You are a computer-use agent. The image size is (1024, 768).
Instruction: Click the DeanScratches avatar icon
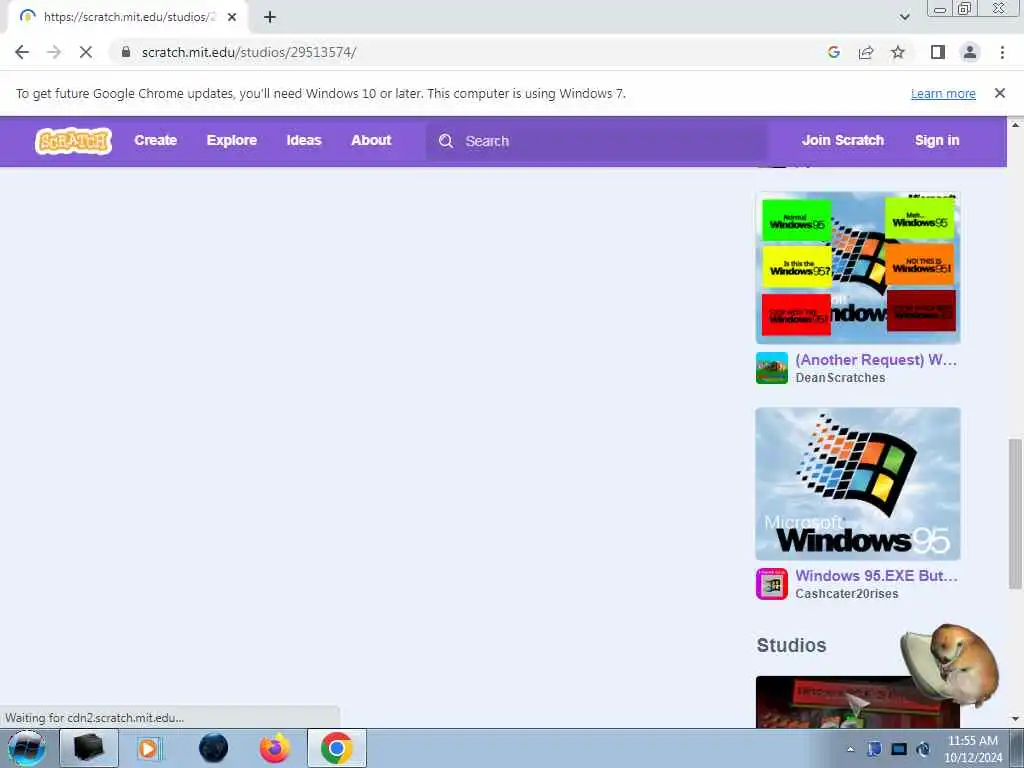pyautogui.click(x=772, y=368)
